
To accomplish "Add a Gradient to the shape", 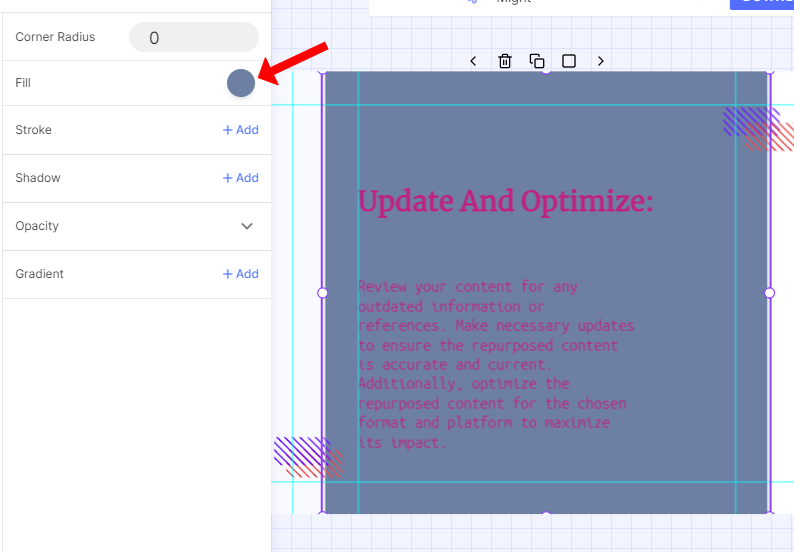I will coord(240,274).
